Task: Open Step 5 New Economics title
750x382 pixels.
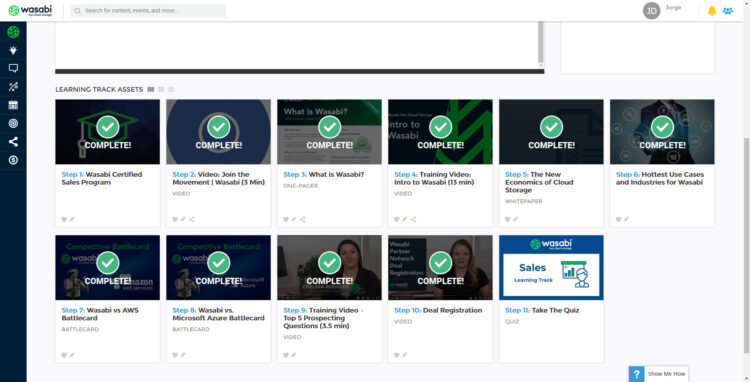Action: pos(539,182)
